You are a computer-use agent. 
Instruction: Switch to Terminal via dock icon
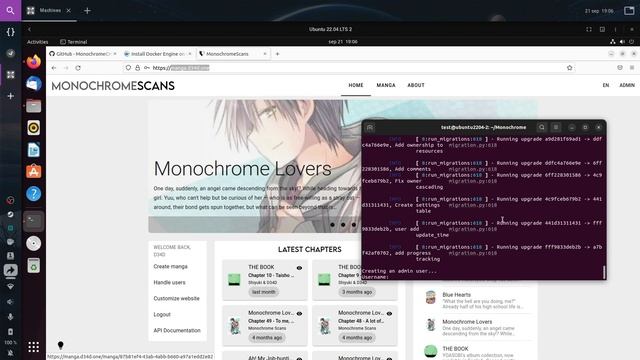coord(33,221)
